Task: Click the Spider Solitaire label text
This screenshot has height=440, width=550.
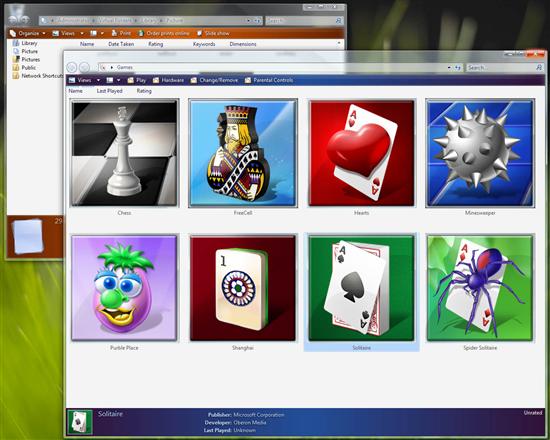Action: pyautogui.click(x=480, y=348)
